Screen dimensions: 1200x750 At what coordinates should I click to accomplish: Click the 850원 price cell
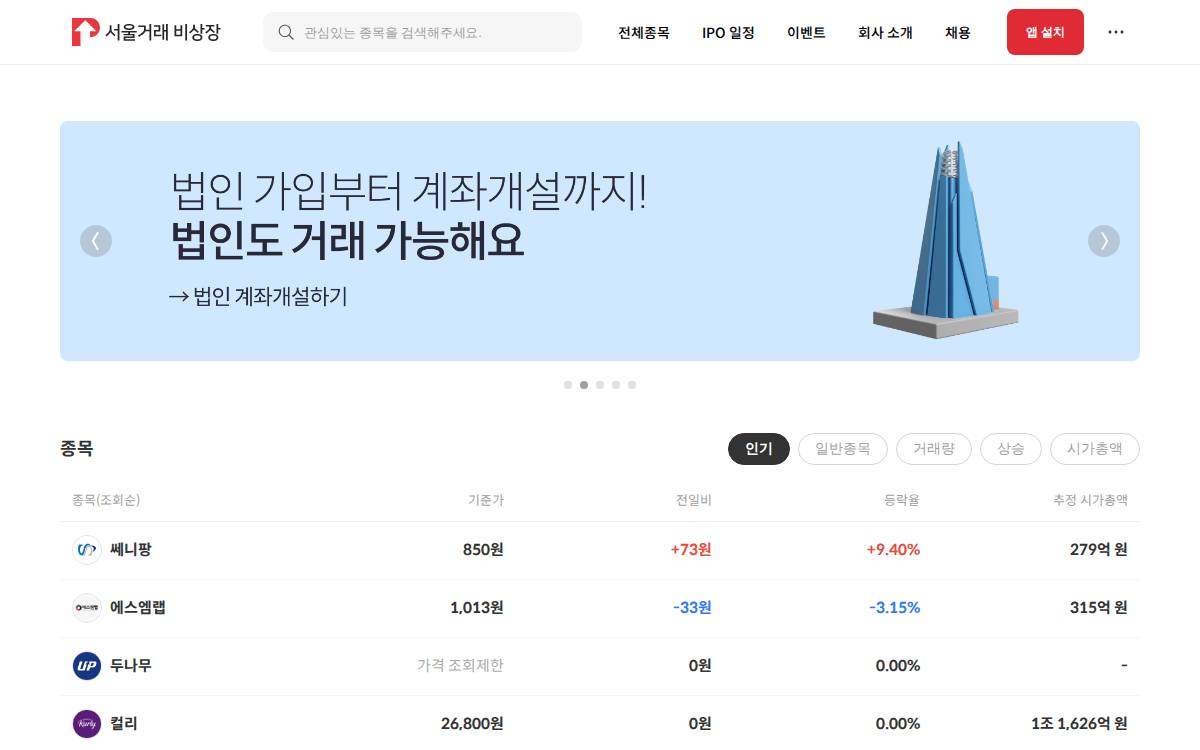click(x=483, y=549)
